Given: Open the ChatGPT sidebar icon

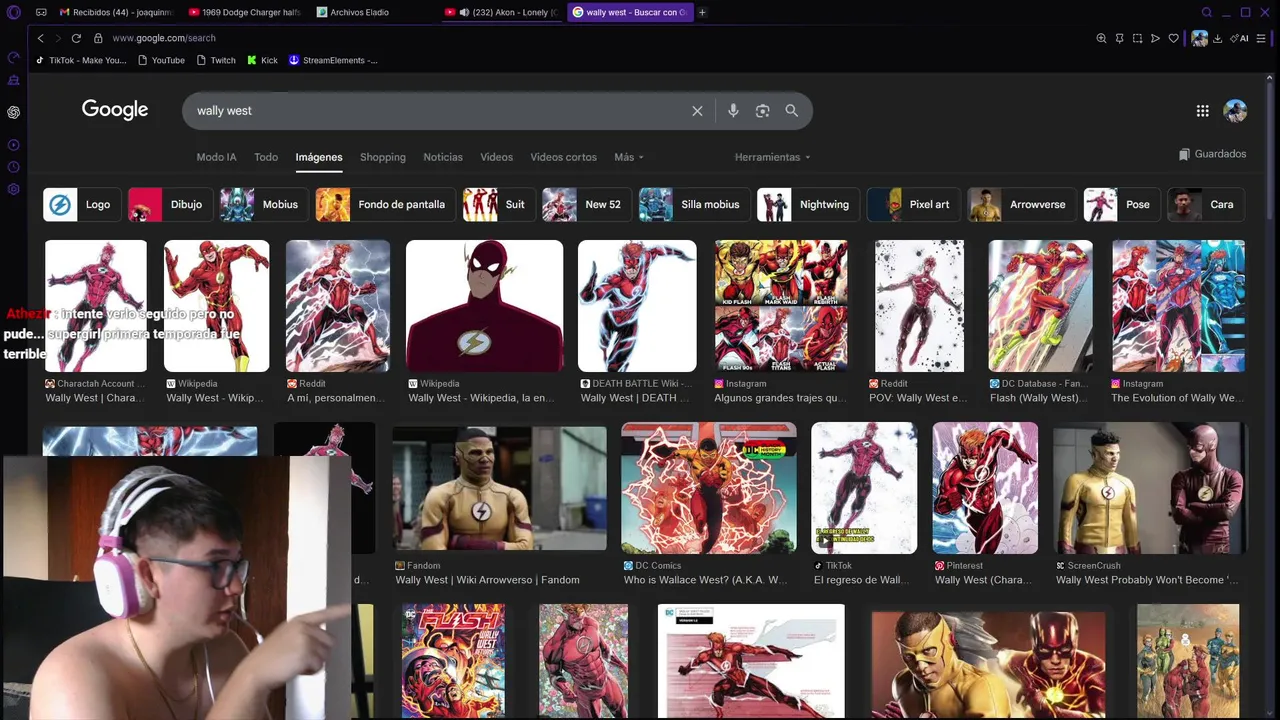Looking at the screenshot, I should click(13, 112).
